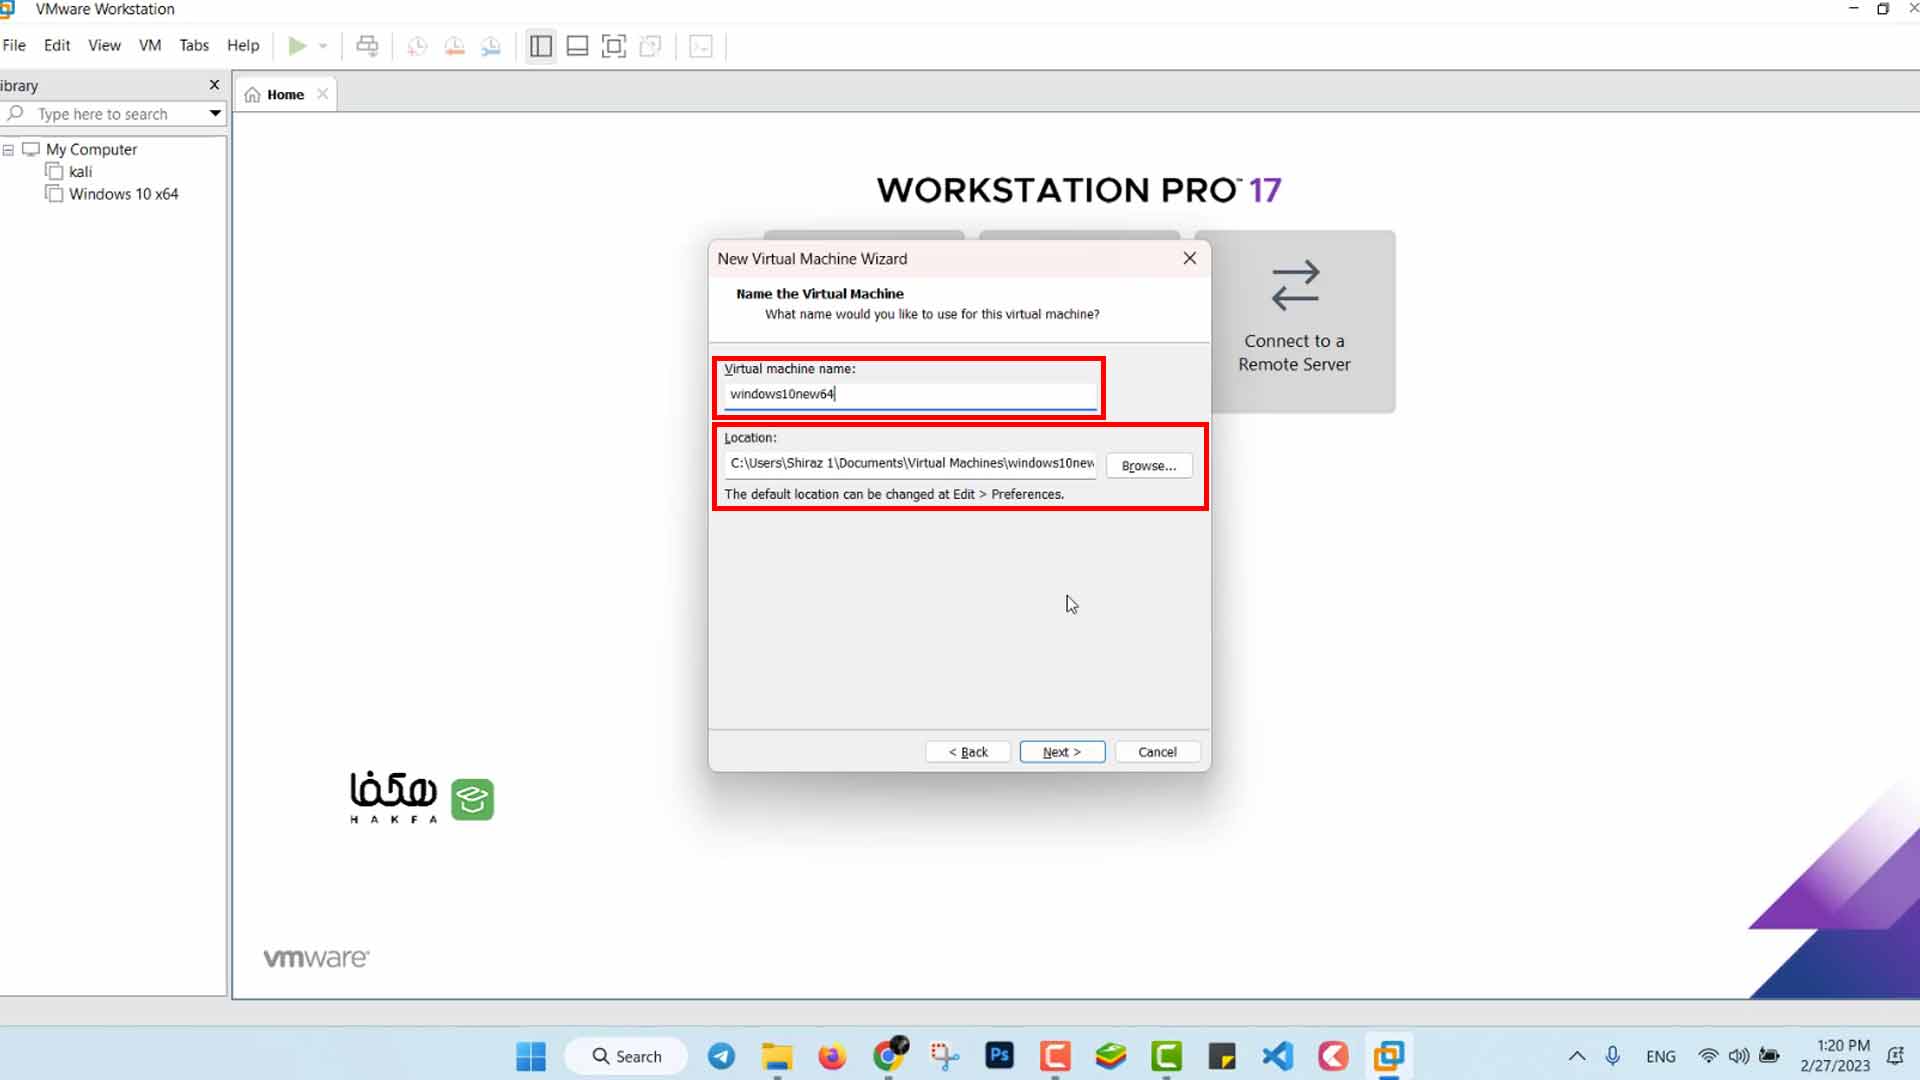Collapse the My Computer tree node
The height and width of the screenshot is (1080, 1920).
click(8, 150)
